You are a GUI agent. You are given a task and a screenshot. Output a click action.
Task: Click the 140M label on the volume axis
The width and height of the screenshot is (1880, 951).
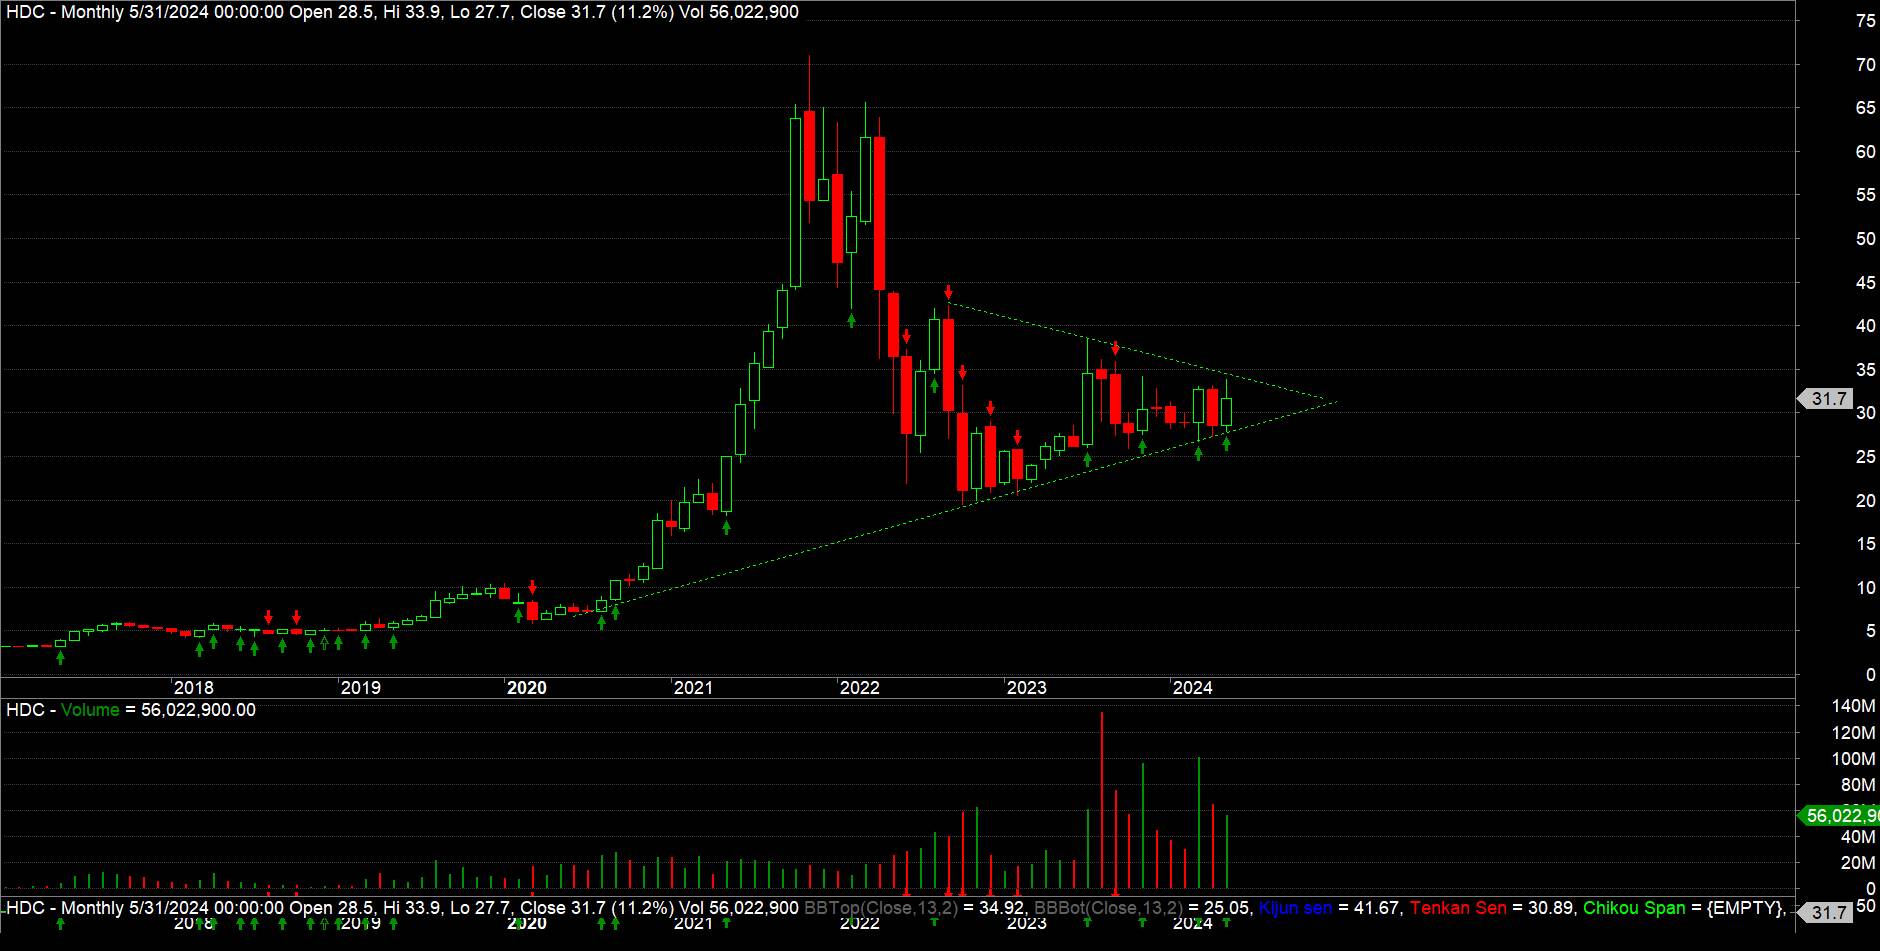(x=1853, y=706)
